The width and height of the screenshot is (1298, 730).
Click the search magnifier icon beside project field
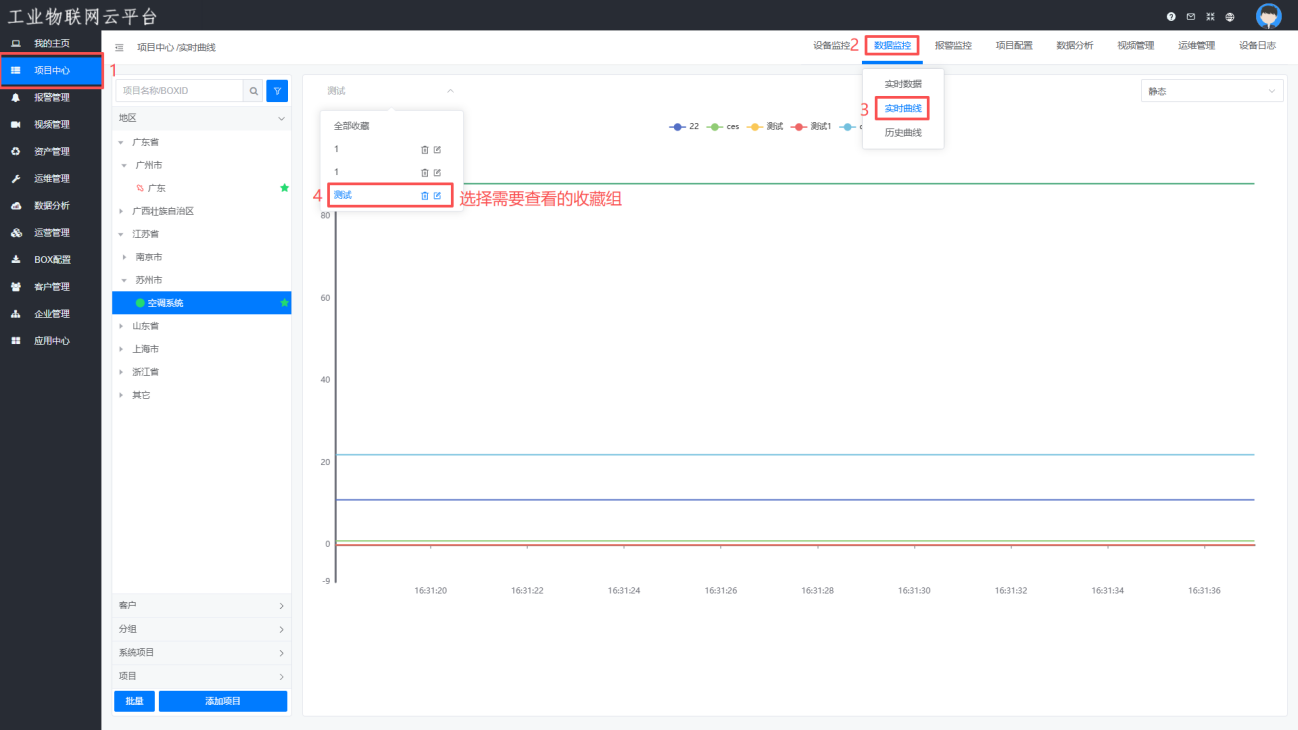(x=254, y=91)
